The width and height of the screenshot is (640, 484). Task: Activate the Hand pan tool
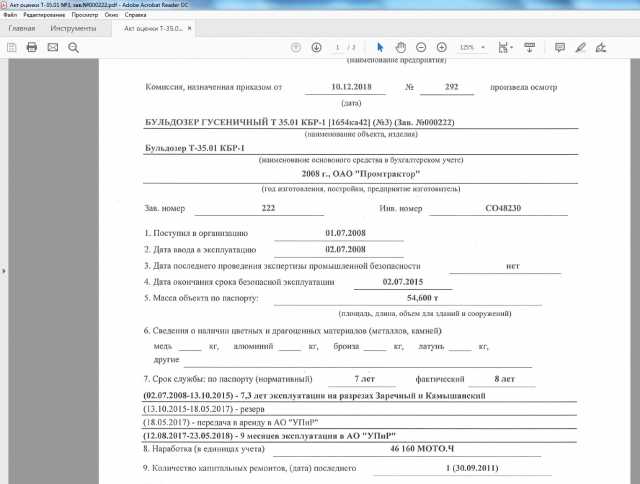click(x=401, y=47)
